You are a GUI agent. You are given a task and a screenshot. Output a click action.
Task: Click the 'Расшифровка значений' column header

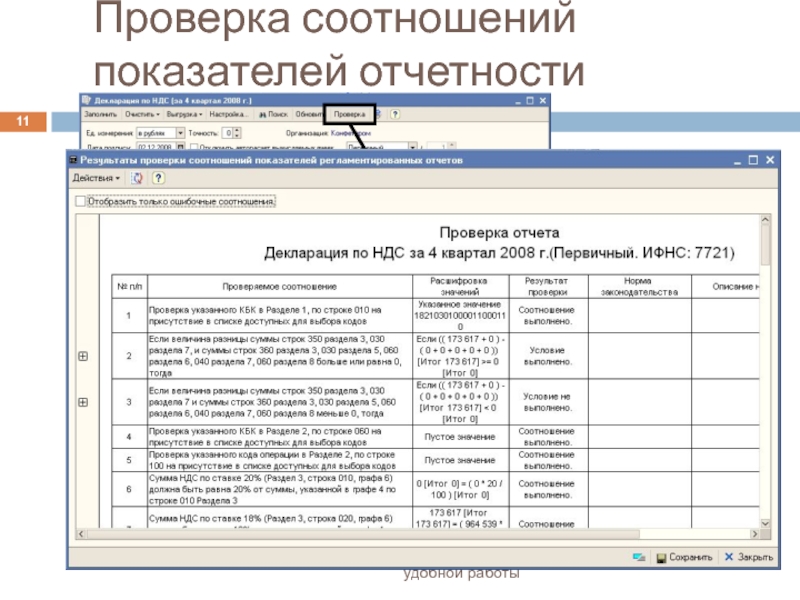click(x=460, y=287)
